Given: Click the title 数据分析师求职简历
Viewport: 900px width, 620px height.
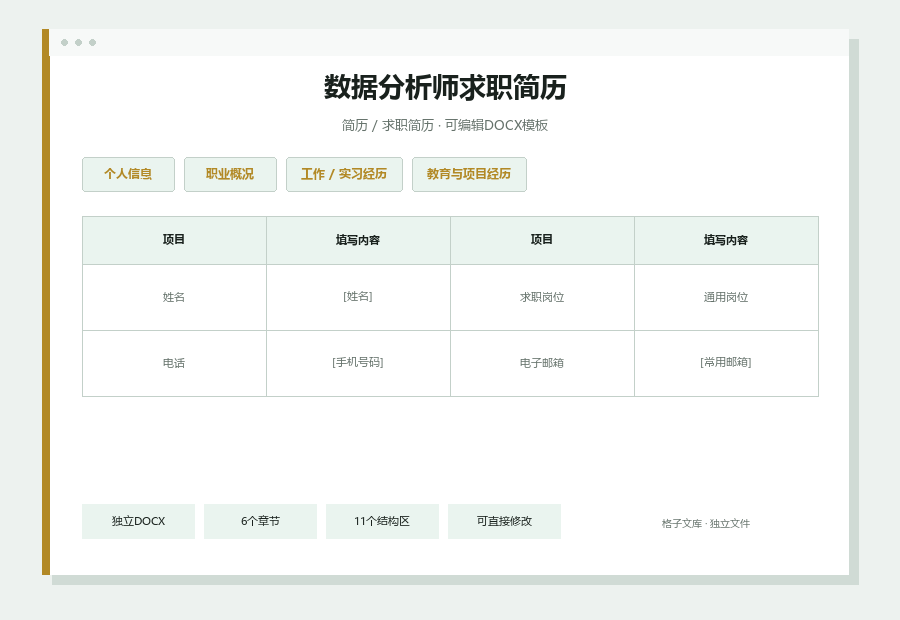Looking at the screenshot, I should pos(445,87).
